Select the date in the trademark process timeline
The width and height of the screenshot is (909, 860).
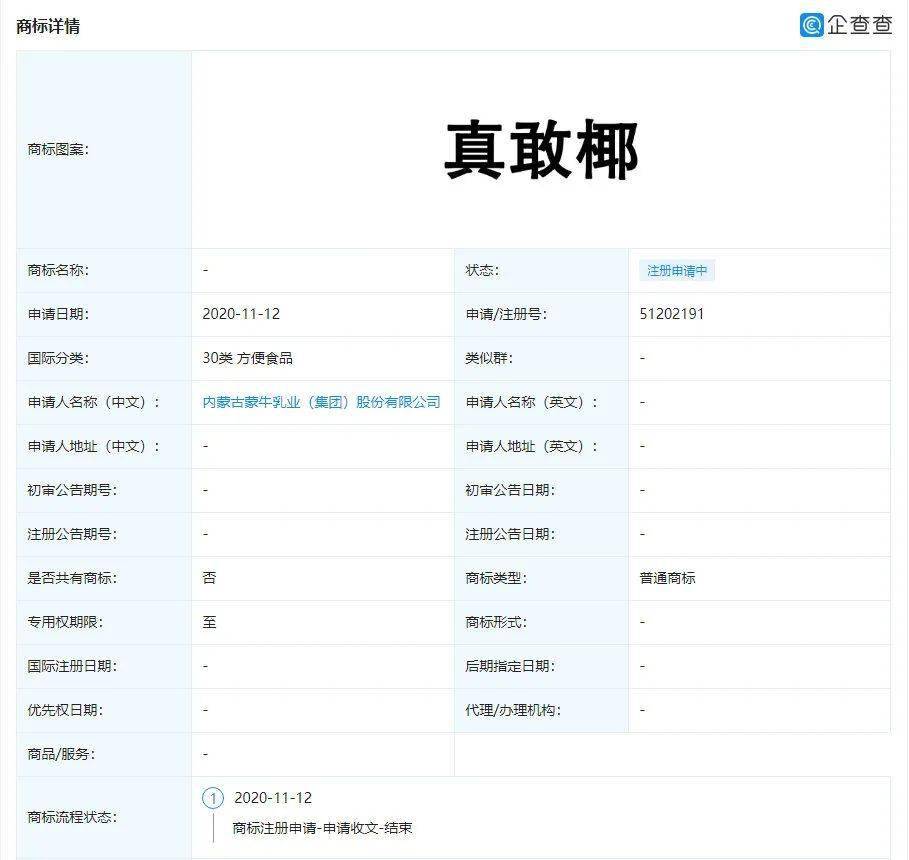click(273, 798)
